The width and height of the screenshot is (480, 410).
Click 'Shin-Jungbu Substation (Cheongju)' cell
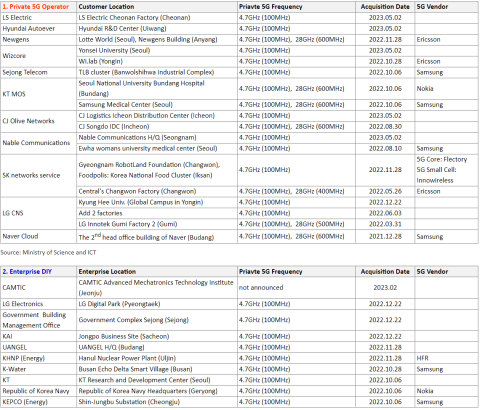point(157,402)
